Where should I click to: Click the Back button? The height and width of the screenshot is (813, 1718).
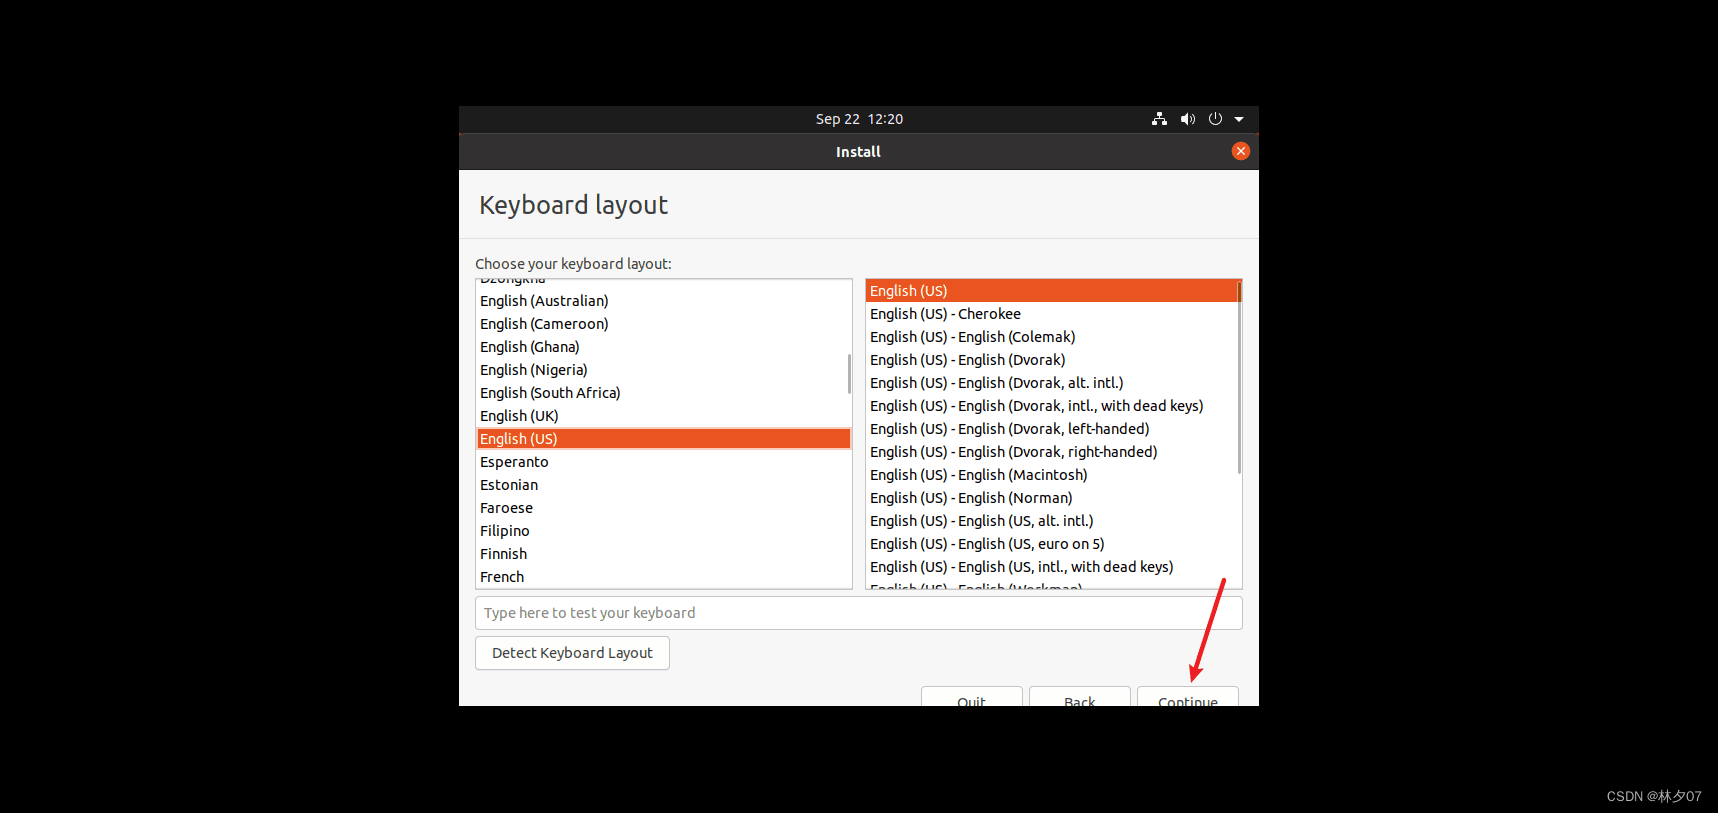pos(1079,697)
